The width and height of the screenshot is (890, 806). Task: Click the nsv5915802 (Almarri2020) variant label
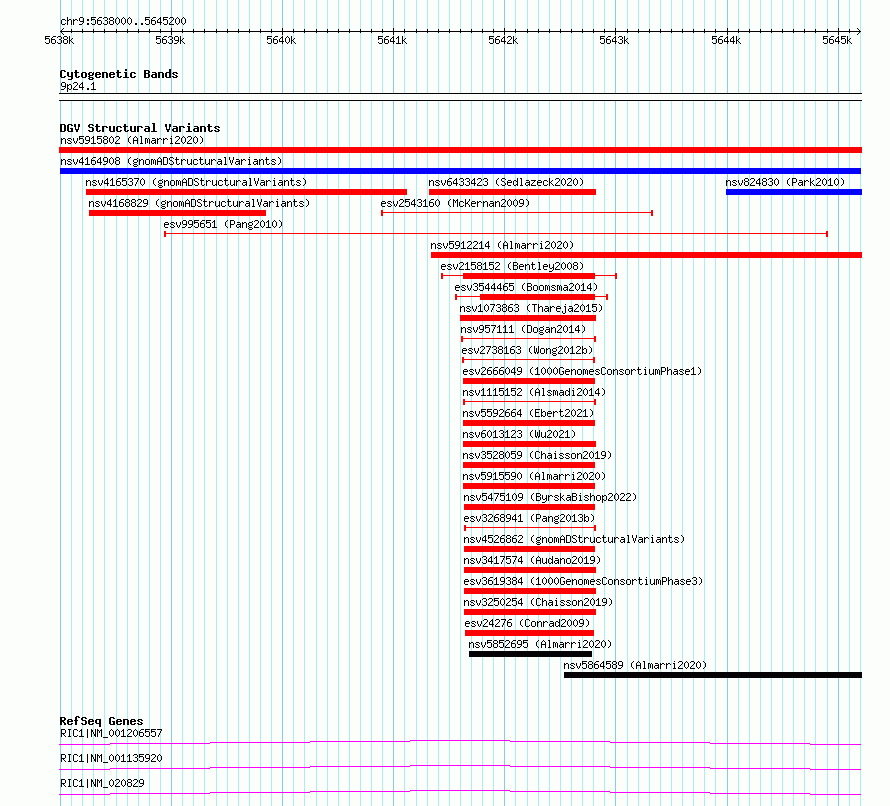coord(132,140)
